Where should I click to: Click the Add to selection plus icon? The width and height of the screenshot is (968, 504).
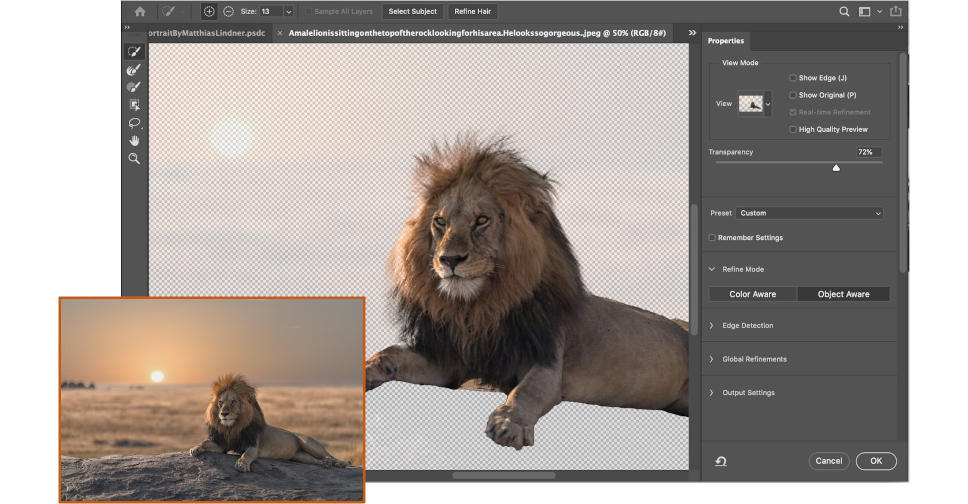tap(209, 11)
